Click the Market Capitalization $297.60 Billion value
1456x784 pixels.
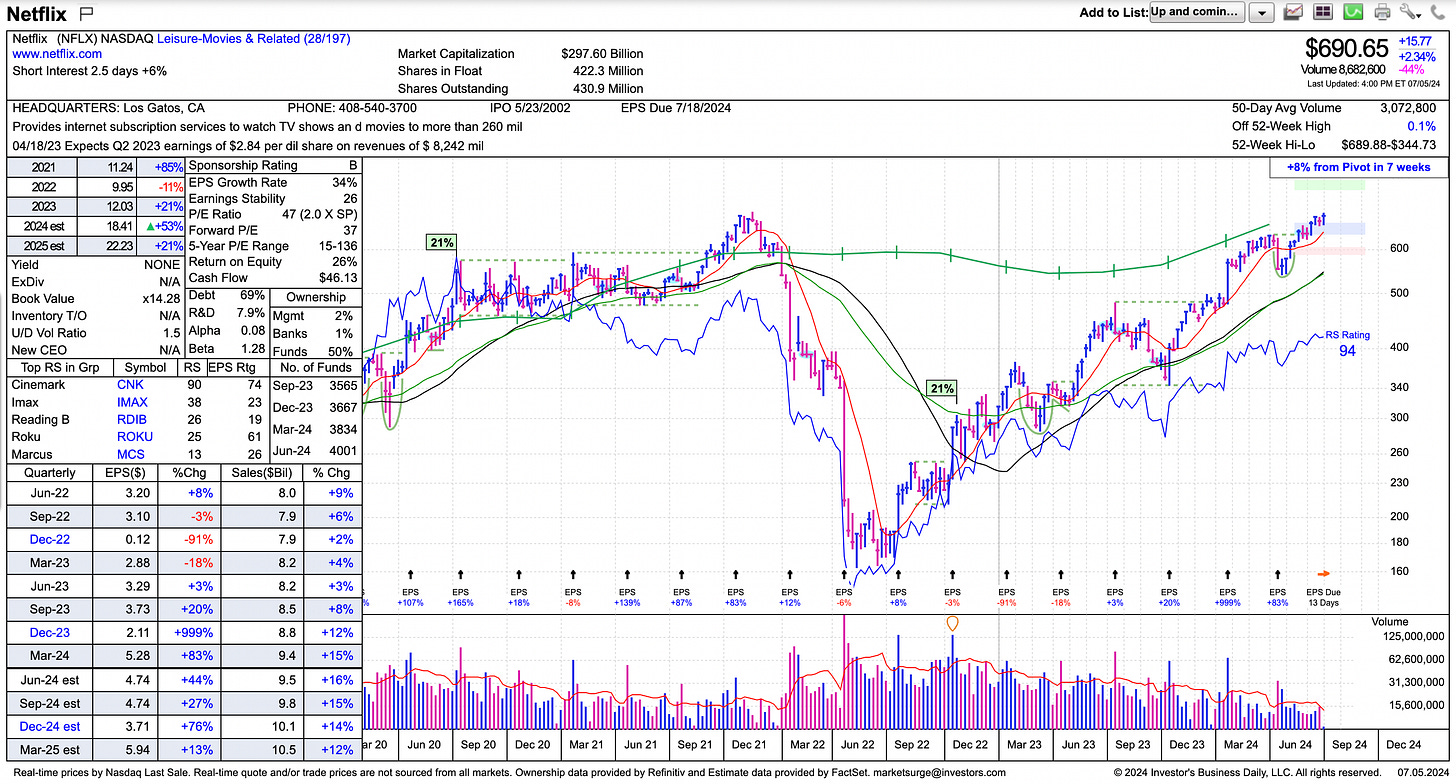[602, 54]
